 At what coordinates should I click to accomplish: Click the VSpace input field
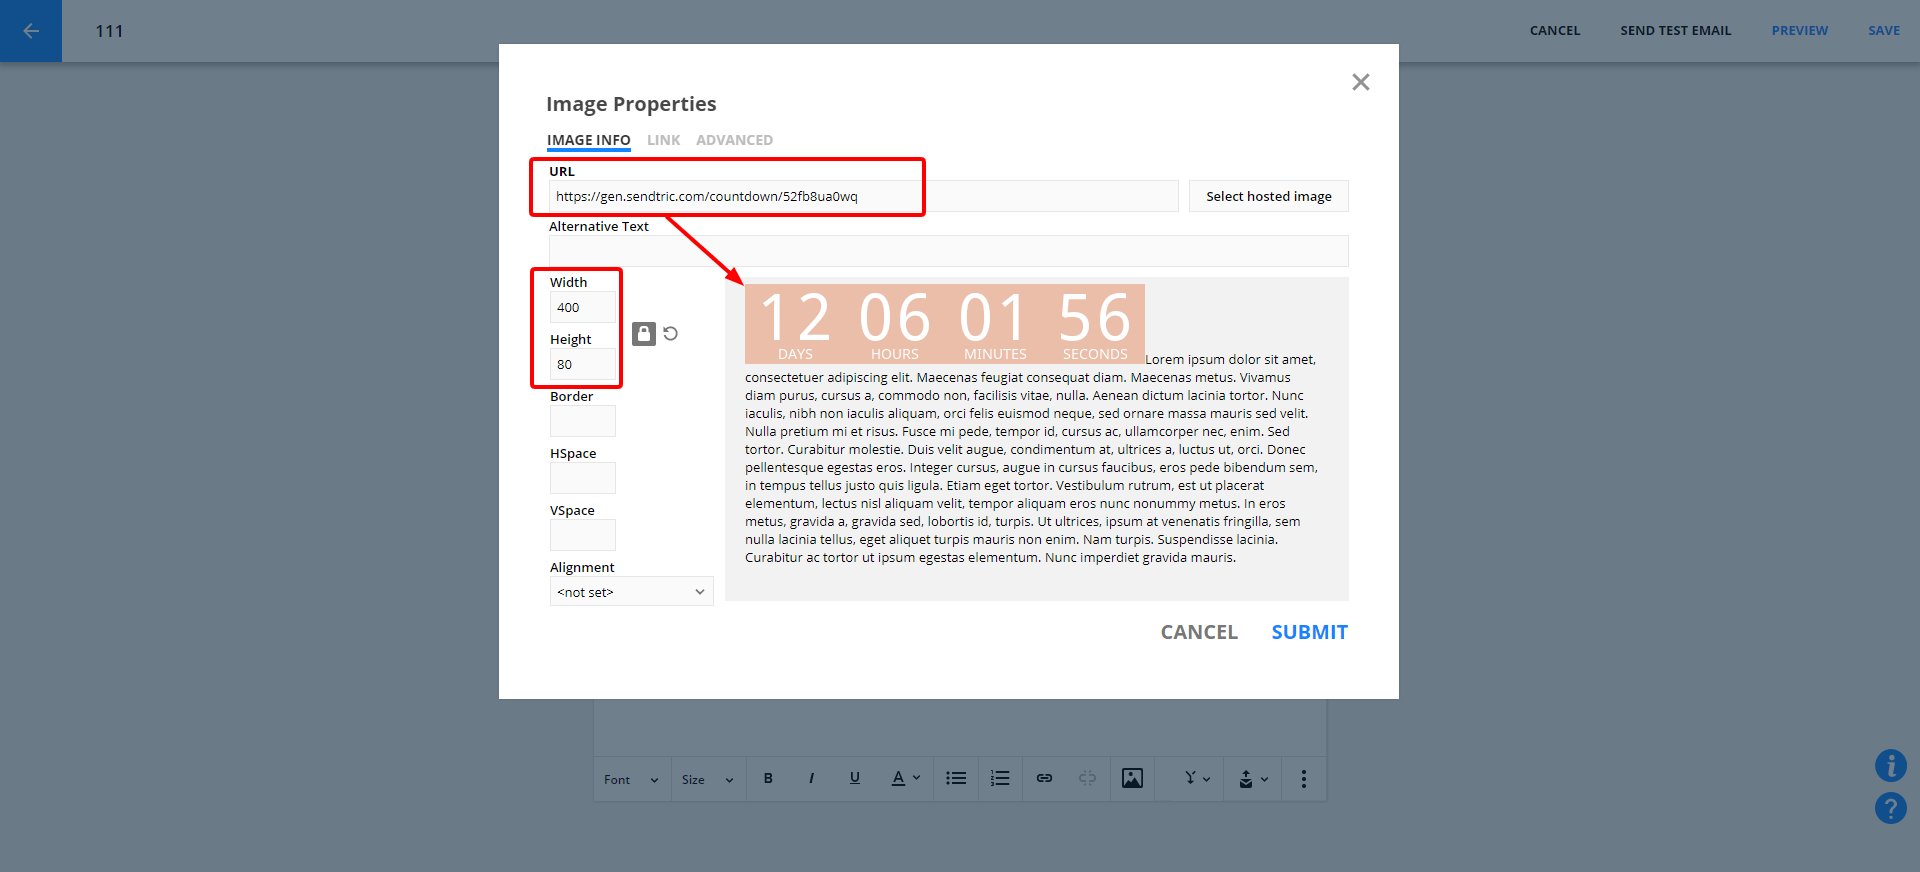[583, 535]
